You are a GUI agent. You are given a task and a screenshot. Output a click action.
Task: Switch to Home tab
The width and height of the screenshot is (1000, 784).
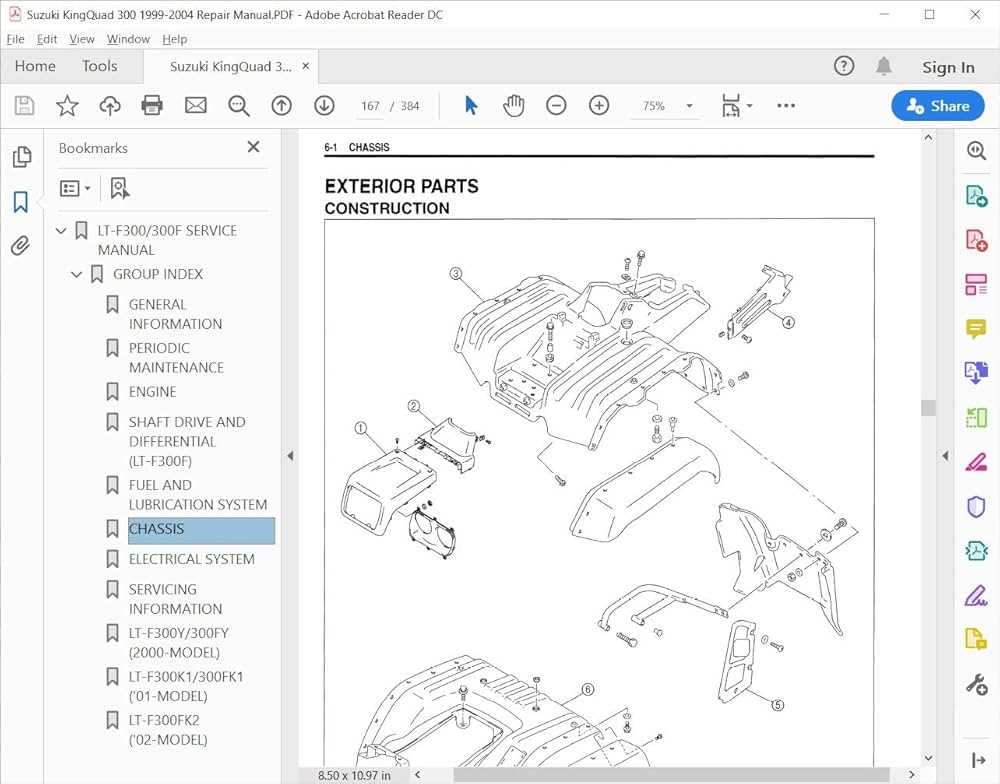35,66
